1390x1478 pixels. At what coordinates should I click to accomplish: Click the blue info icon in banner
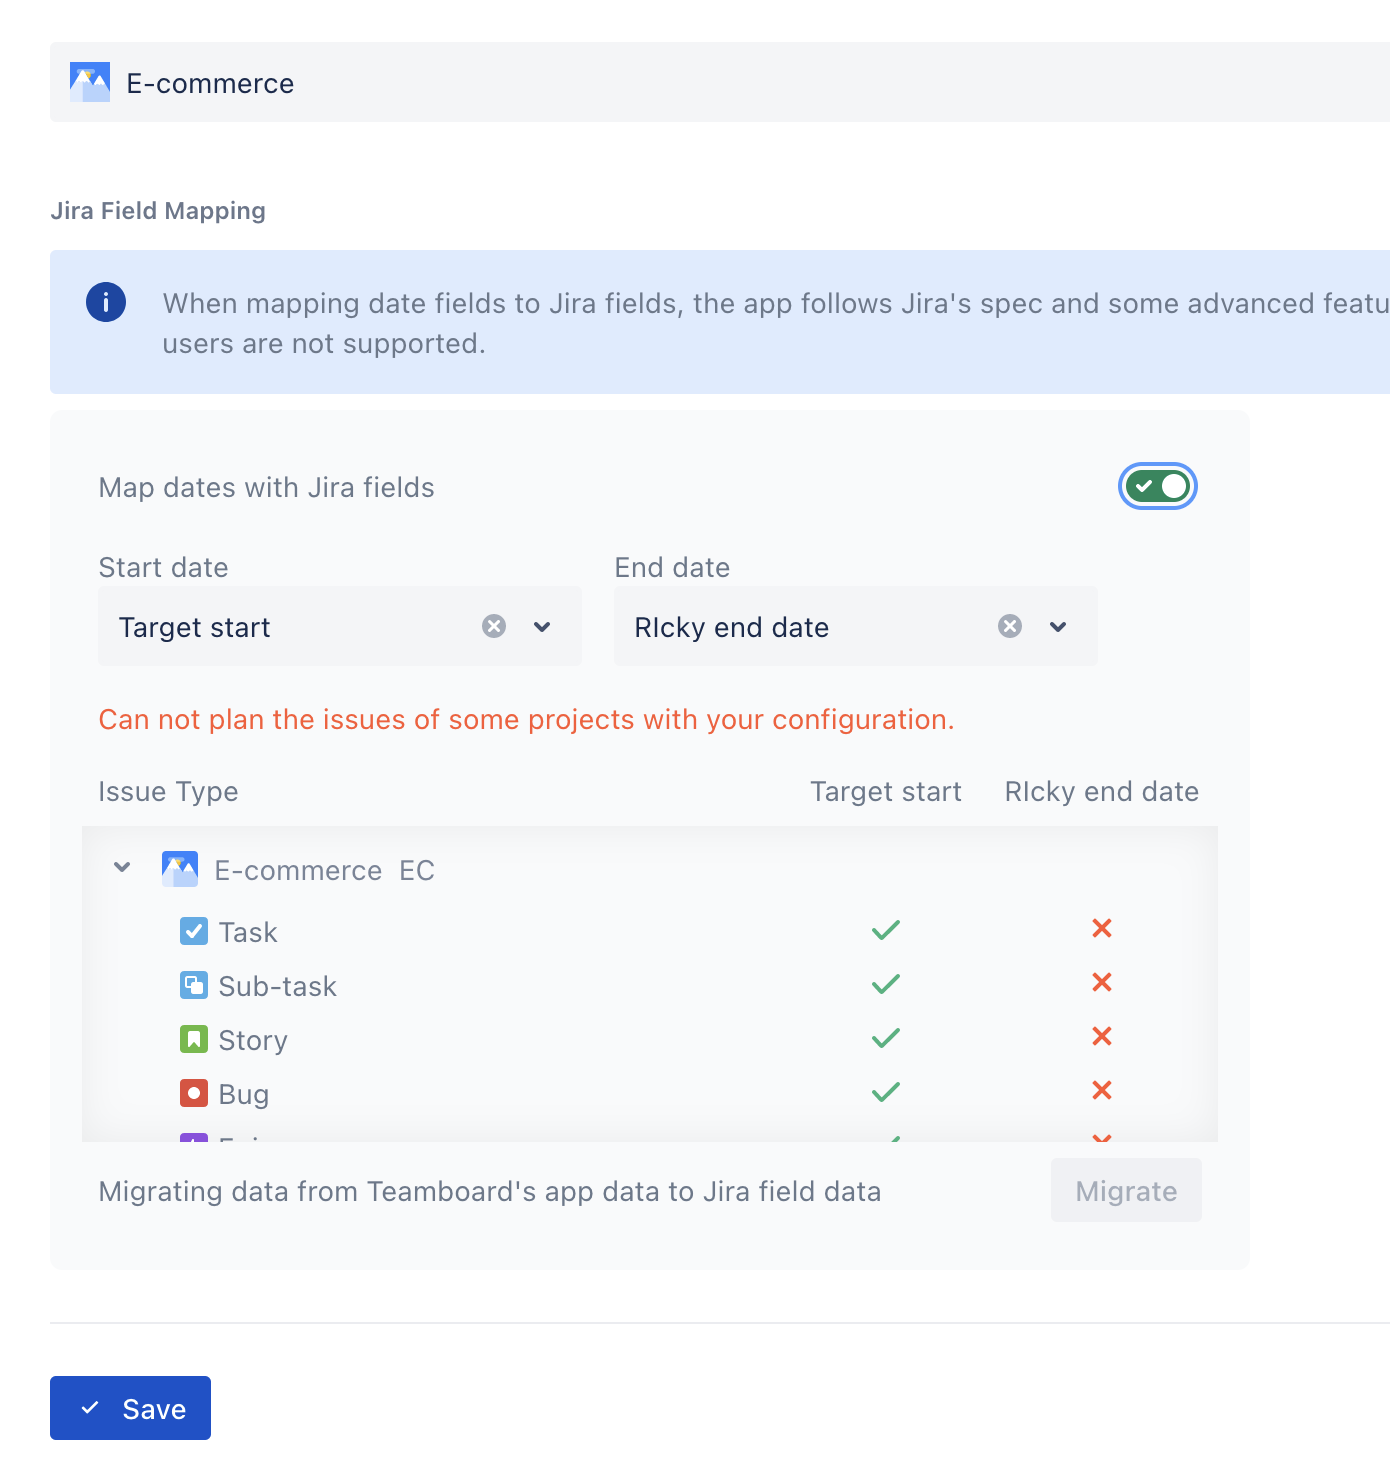[106, 302]
